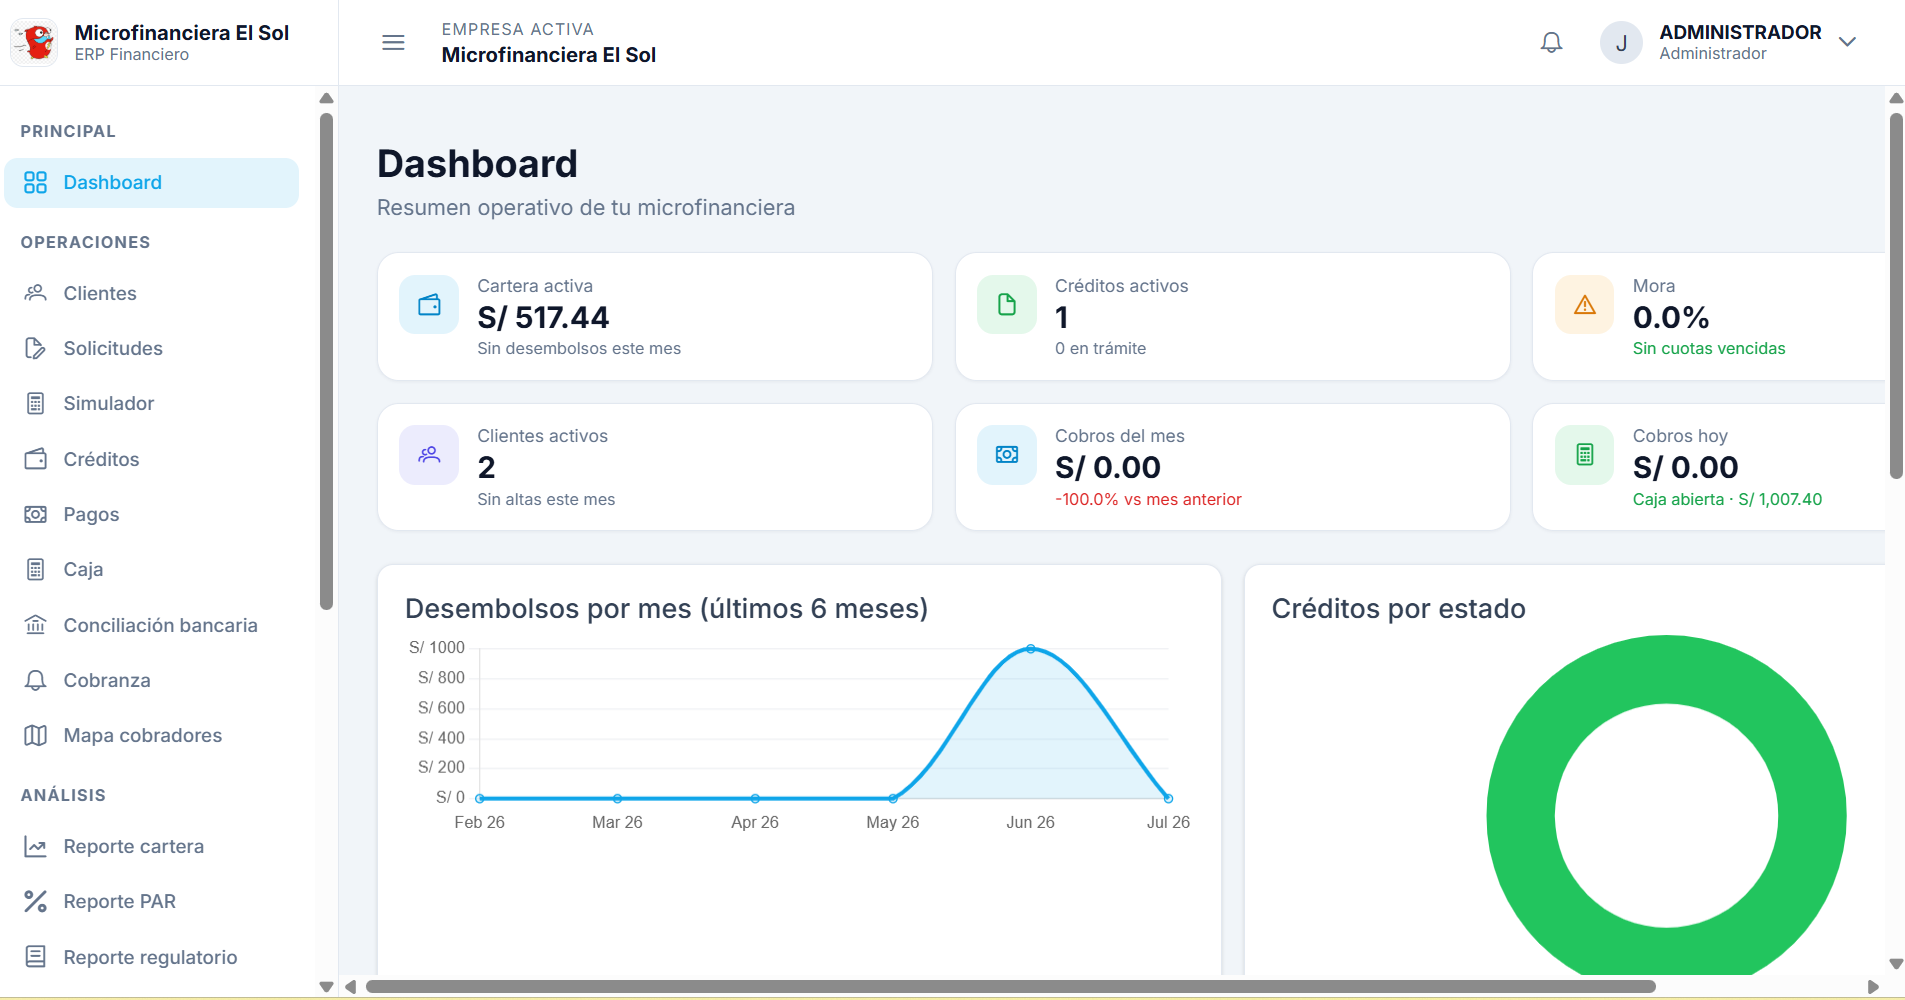Click the 'Caja abierta · S/ 1,007.40' text
Viewport: 1905px width, 1000px height.
click(1727, 499)
